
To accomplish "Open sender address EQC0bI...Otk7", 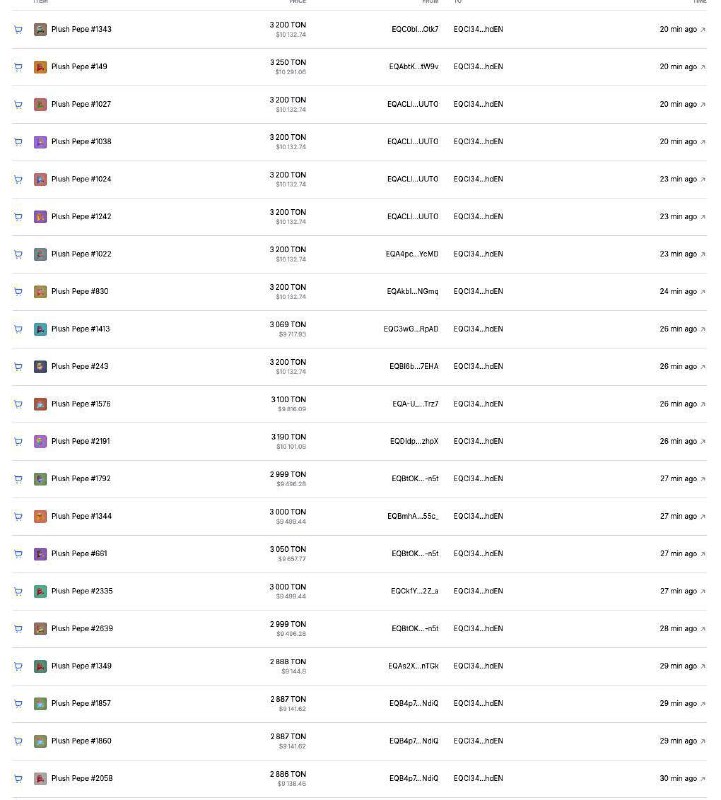I will [x=415, y=30].
